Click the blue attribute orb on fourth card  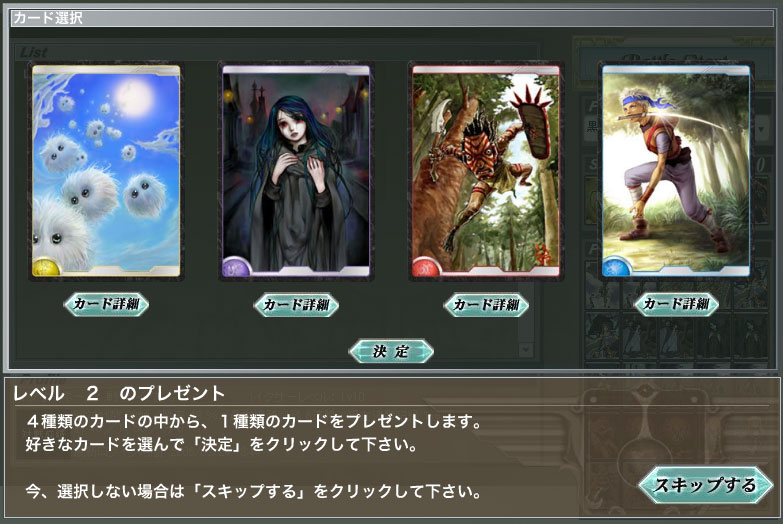coord(616,266)
